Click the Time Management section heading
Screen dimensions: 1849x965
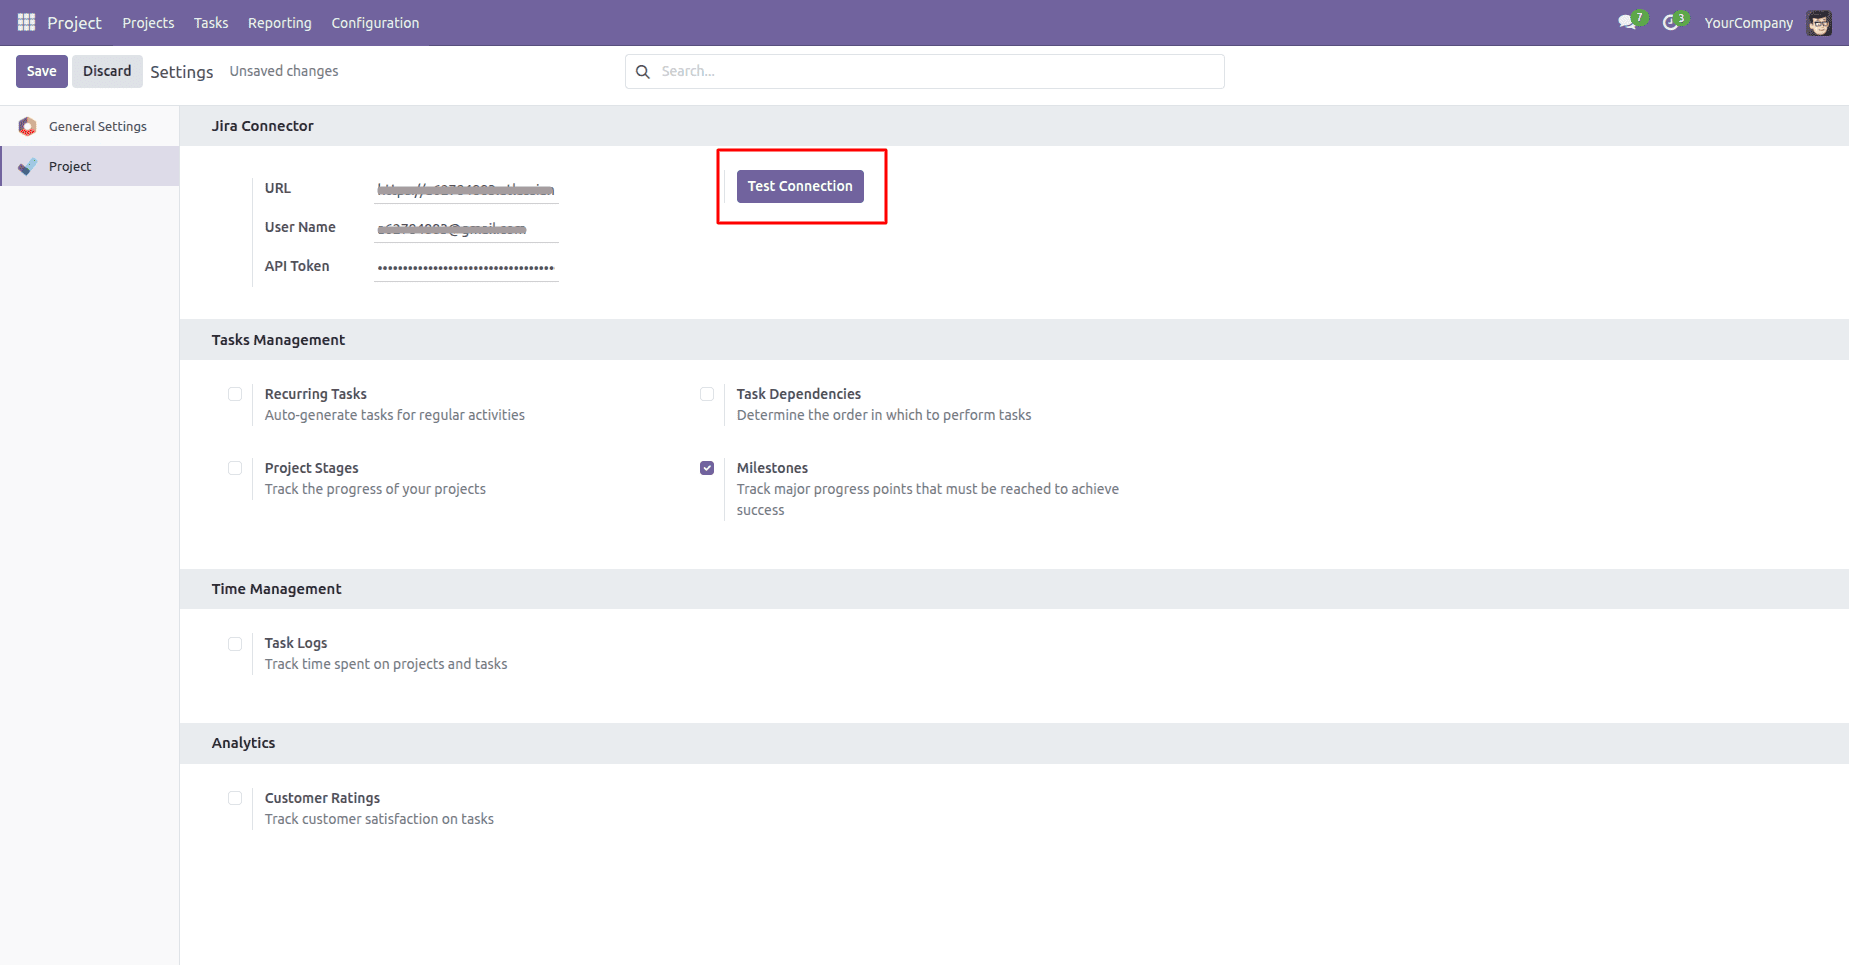click(x=277, y=589)
